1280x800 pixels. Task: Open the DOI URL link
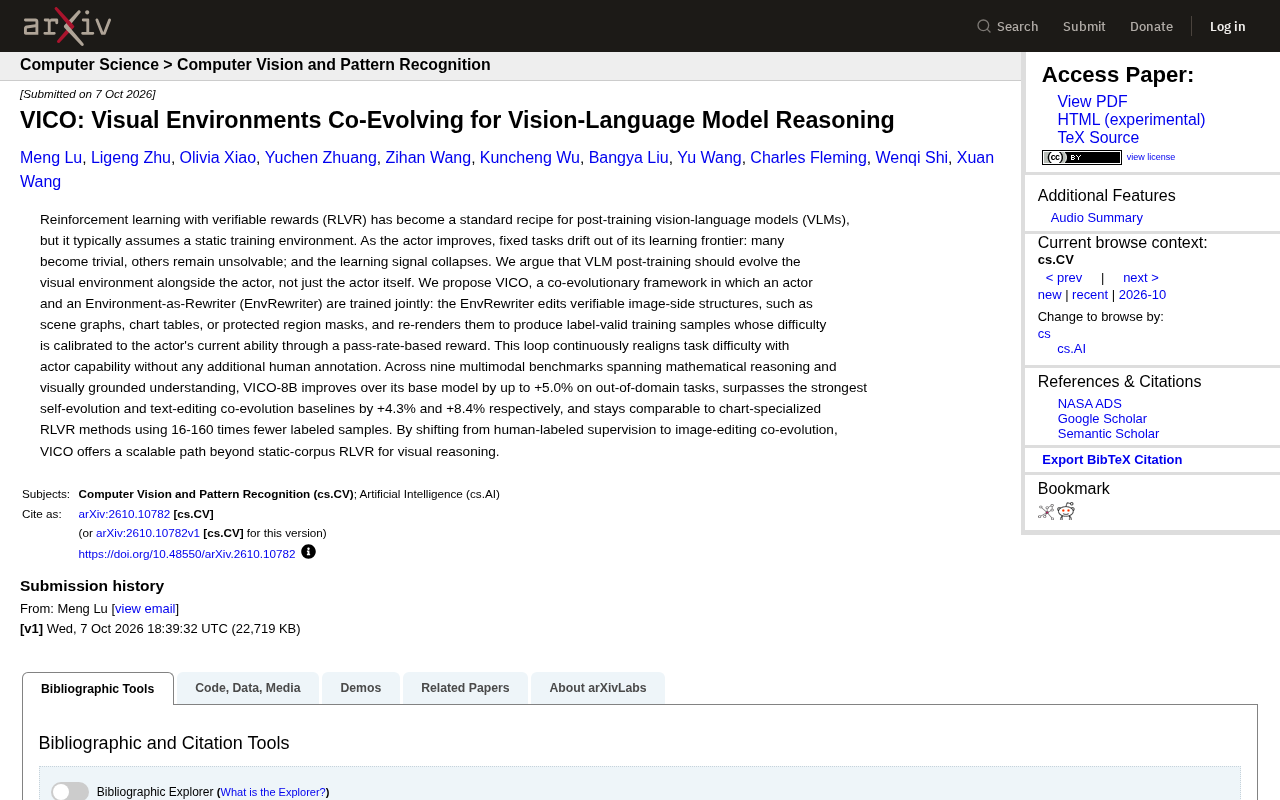187,554
